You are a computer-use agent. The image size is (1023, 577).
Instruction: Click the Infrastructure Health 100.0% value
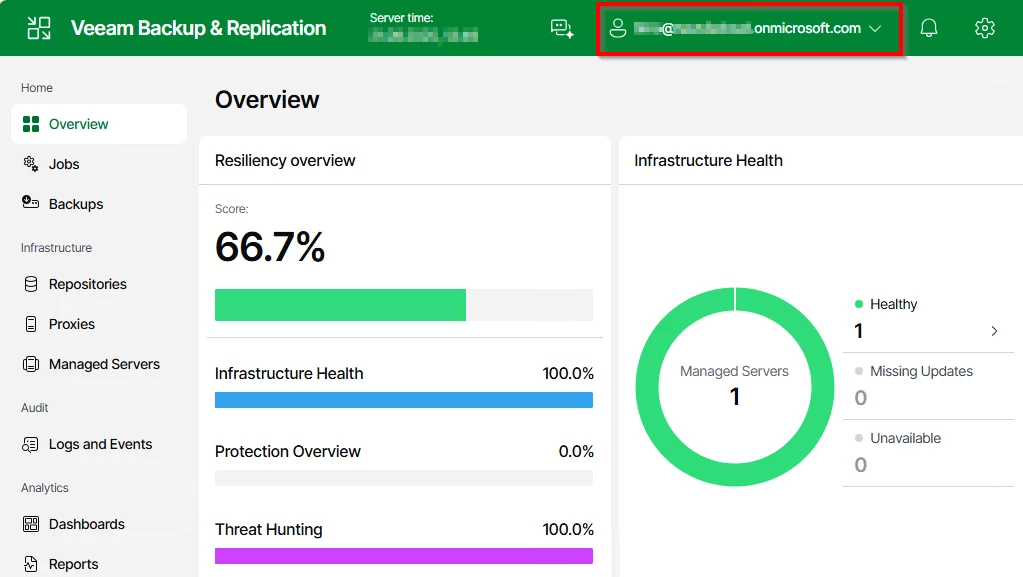click(568, 373)
